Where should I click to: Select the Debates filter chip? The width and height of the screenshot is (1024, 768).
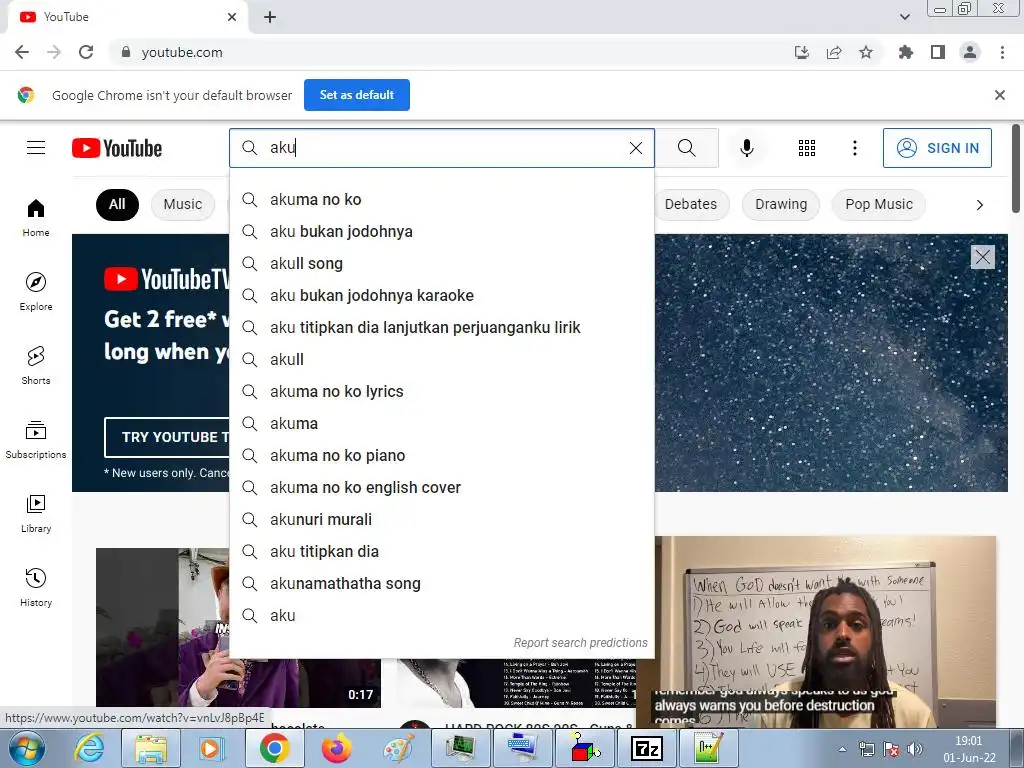coord(691,204)
